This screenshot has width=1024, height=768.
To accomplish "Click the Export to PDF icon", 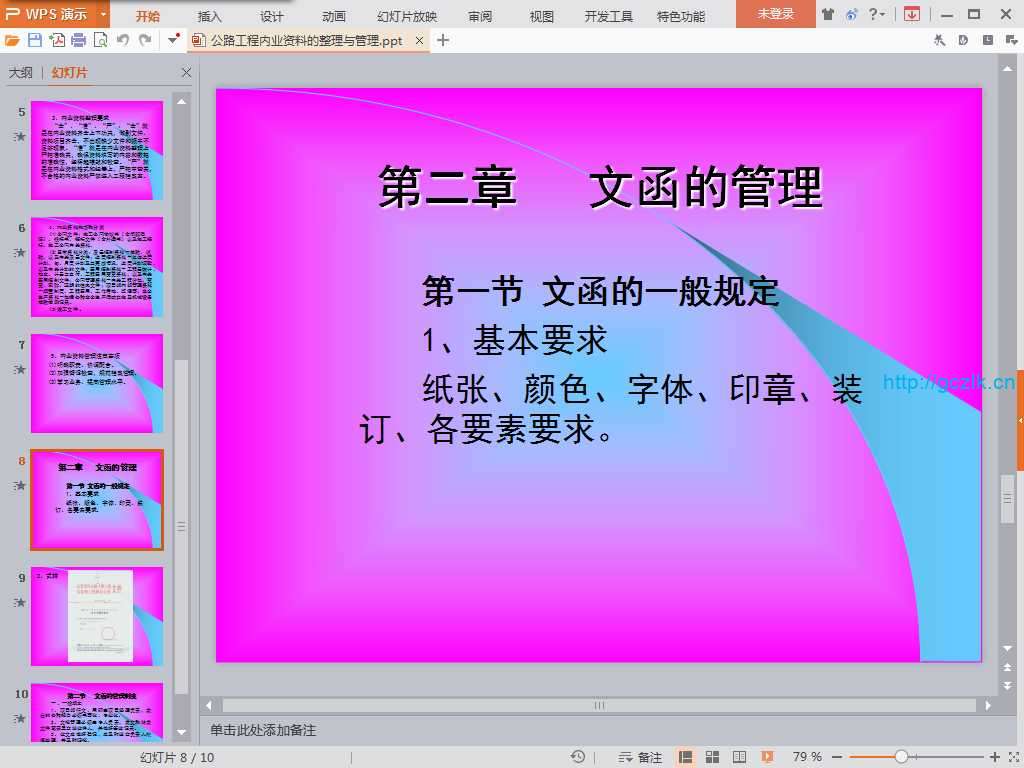I will 57,40.
